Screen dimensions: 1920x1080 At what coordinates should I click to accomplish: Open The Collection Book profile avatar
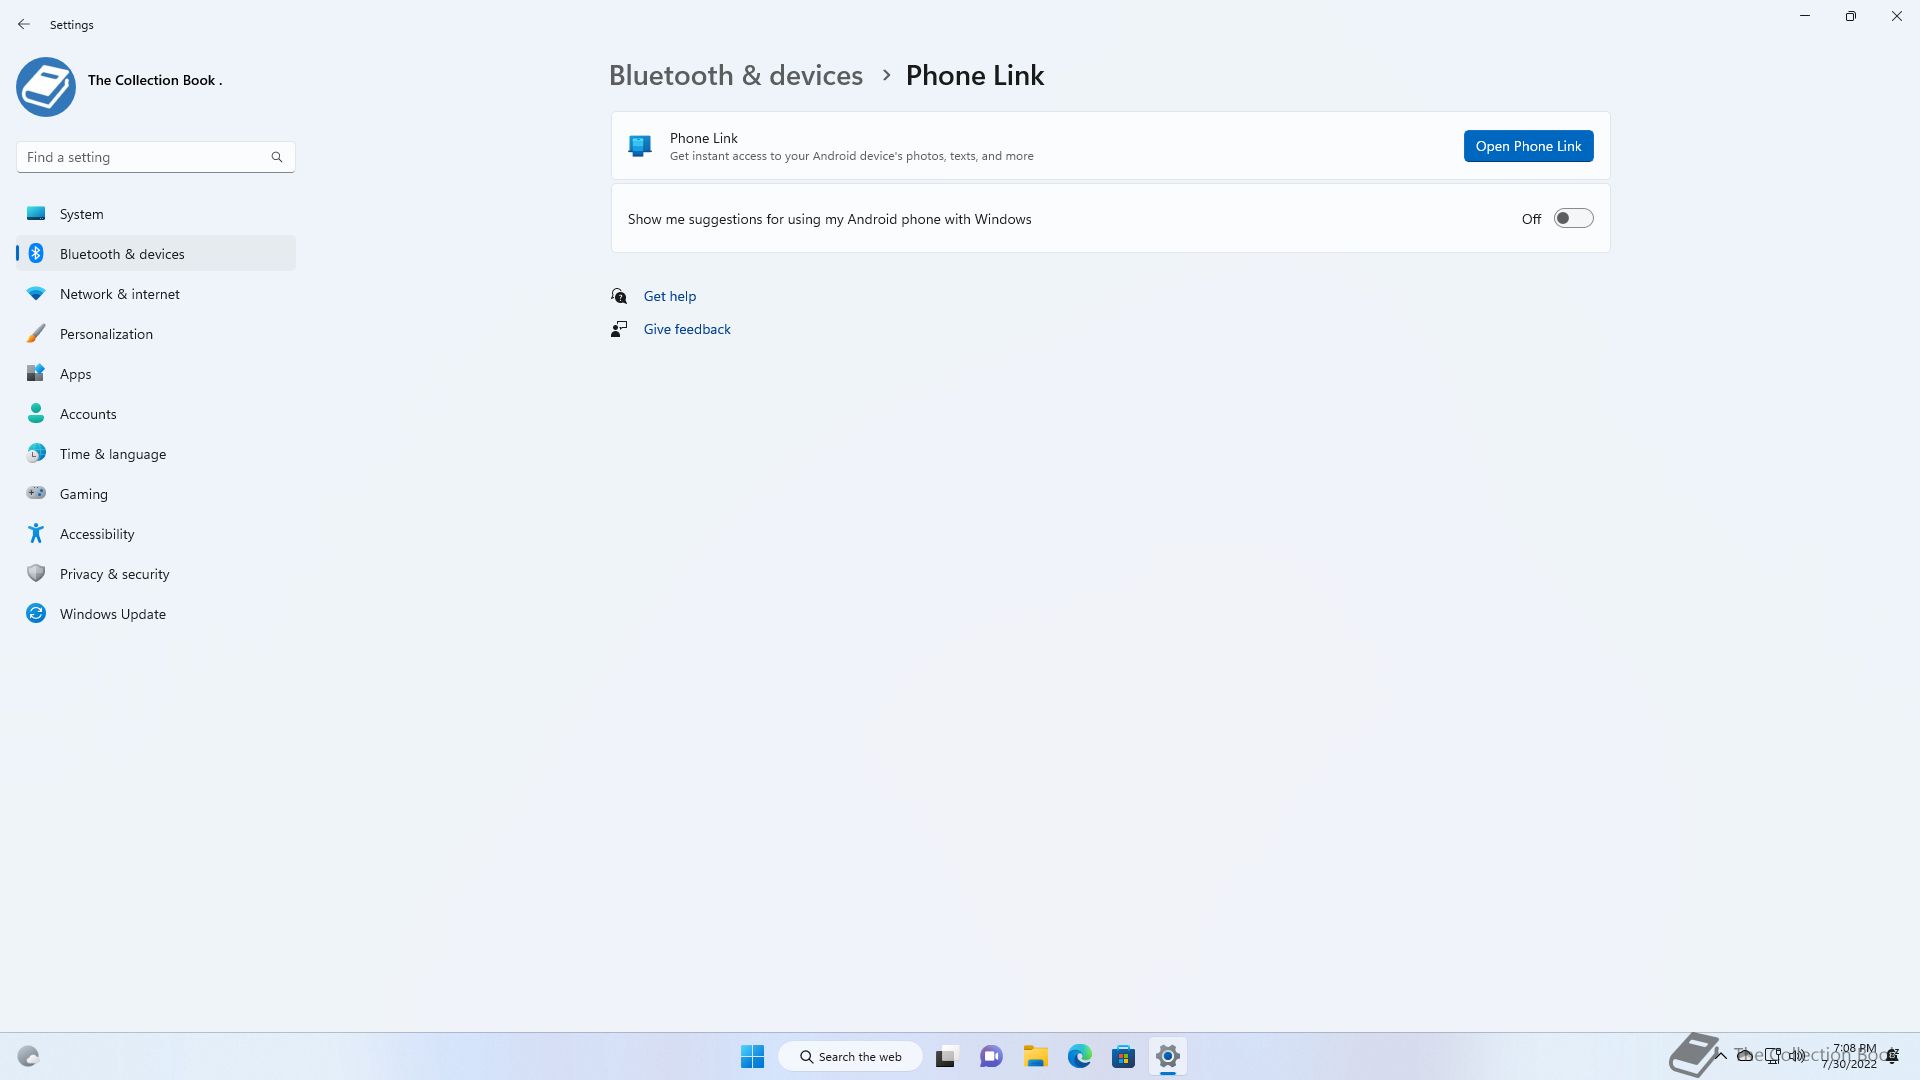[46, 87]
